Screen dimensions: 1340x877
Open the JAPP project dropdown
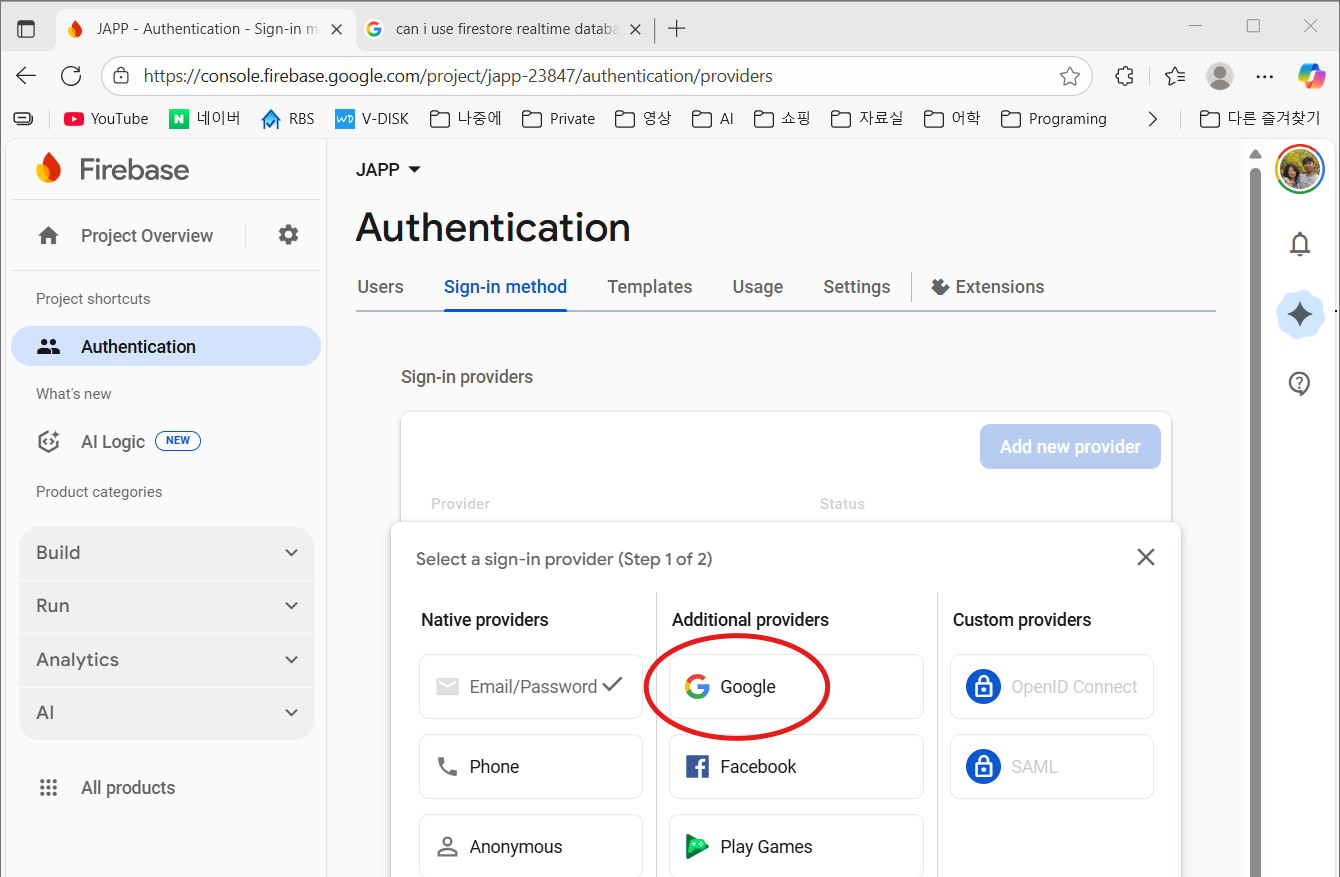(x=388, y=170)
